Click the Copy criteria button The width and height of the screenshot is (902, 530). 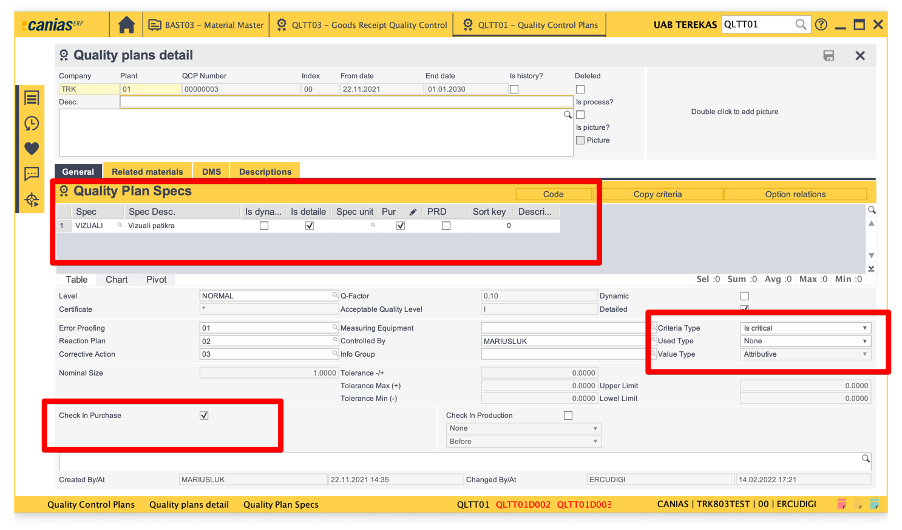point(657,194)
